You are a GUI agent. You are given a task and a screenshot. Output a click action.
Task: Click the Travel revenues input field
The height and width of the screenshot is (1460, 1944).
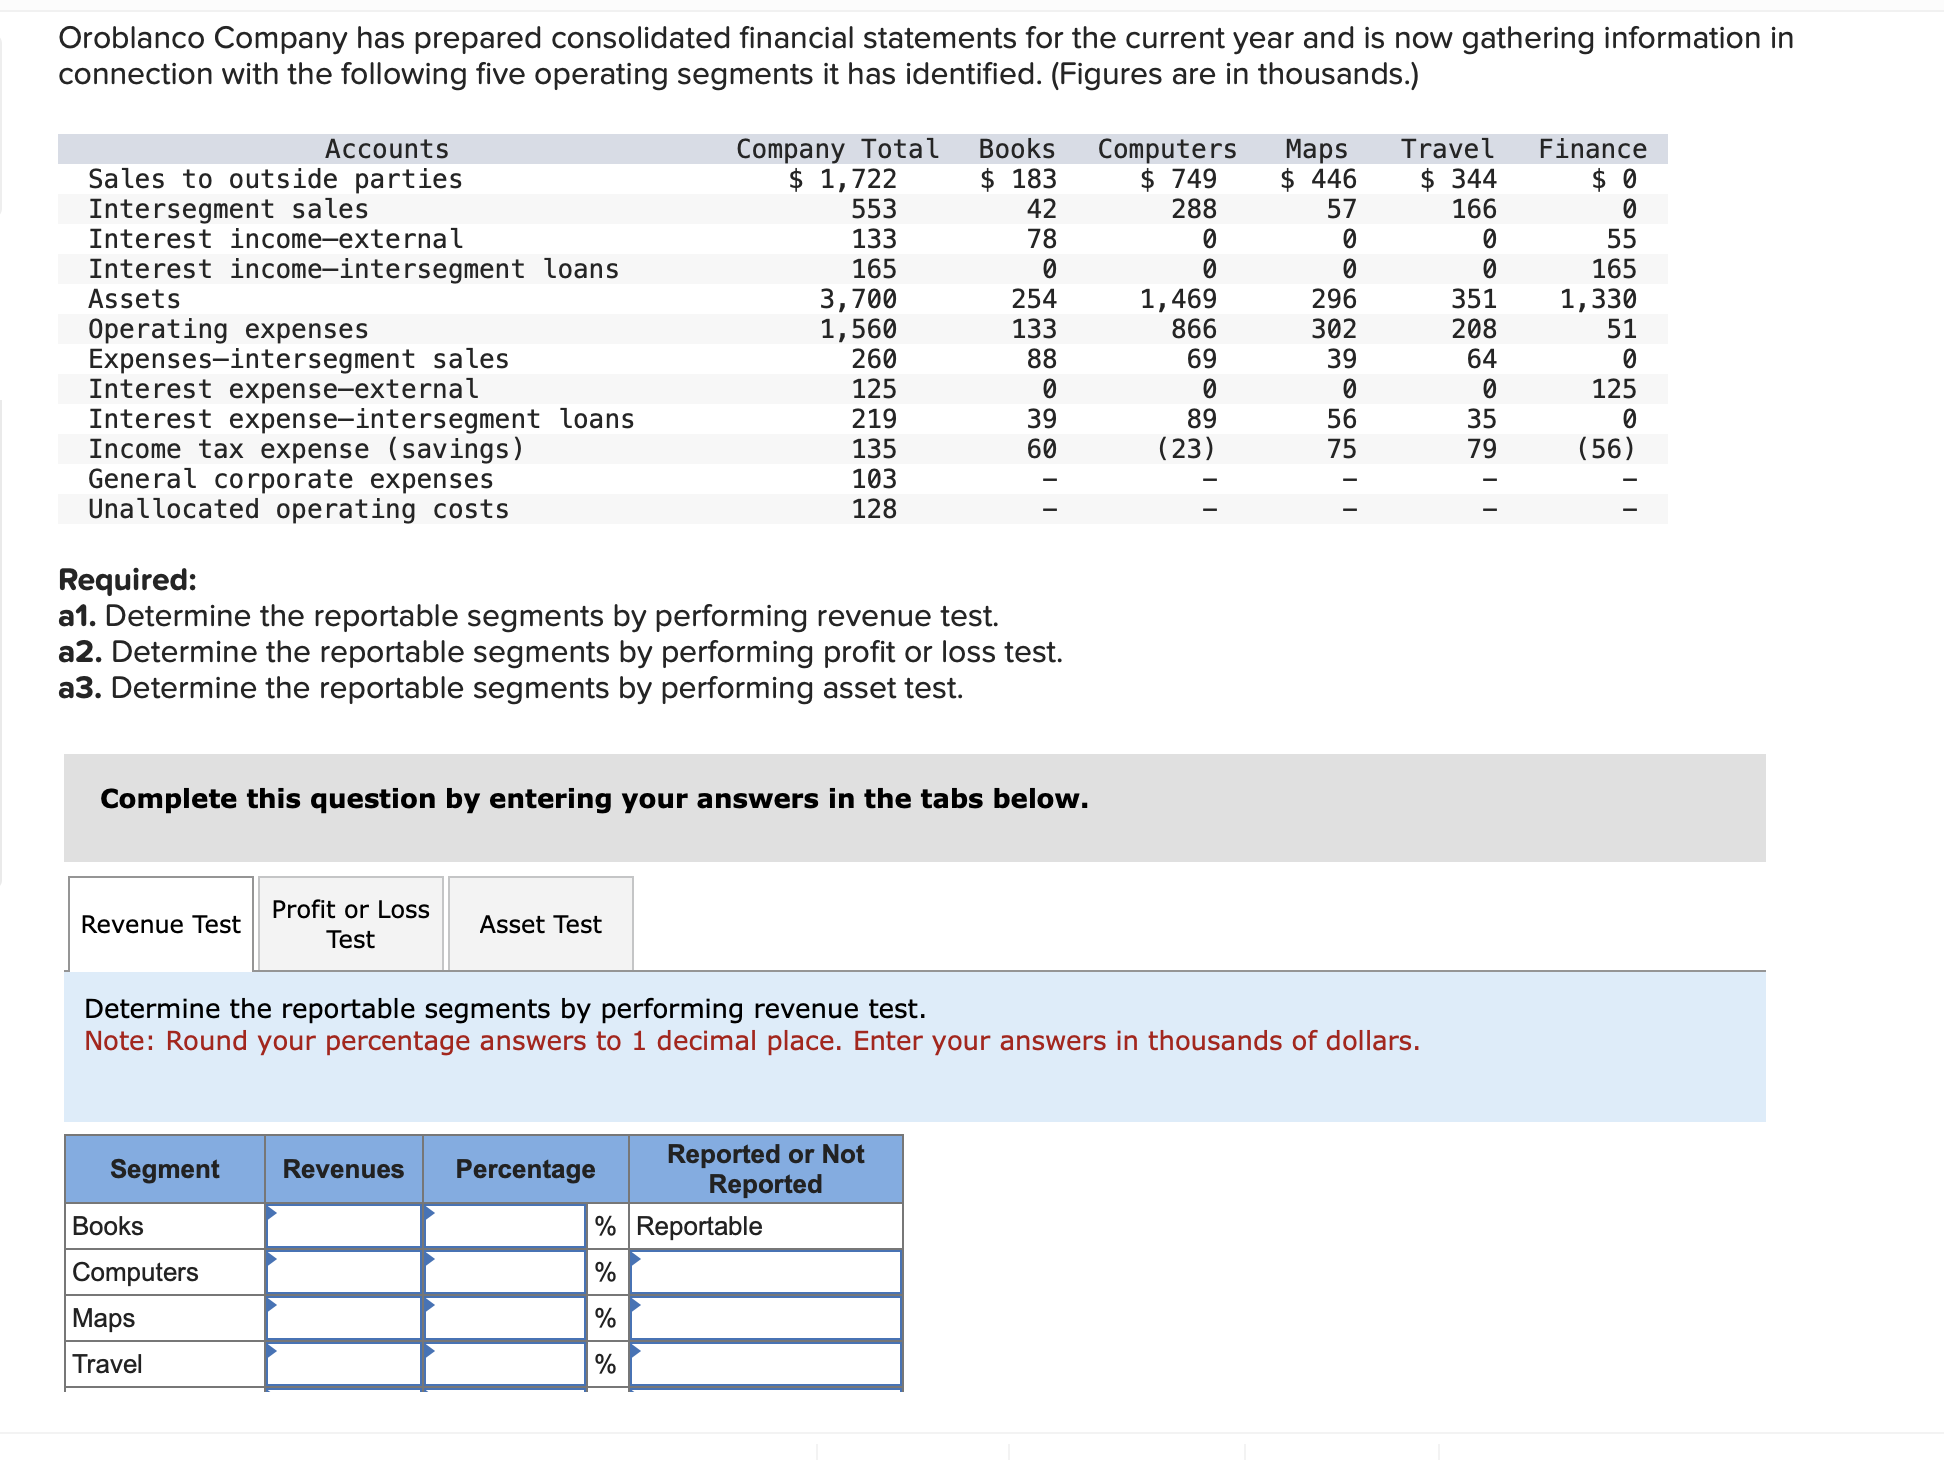click(343, 1364)
